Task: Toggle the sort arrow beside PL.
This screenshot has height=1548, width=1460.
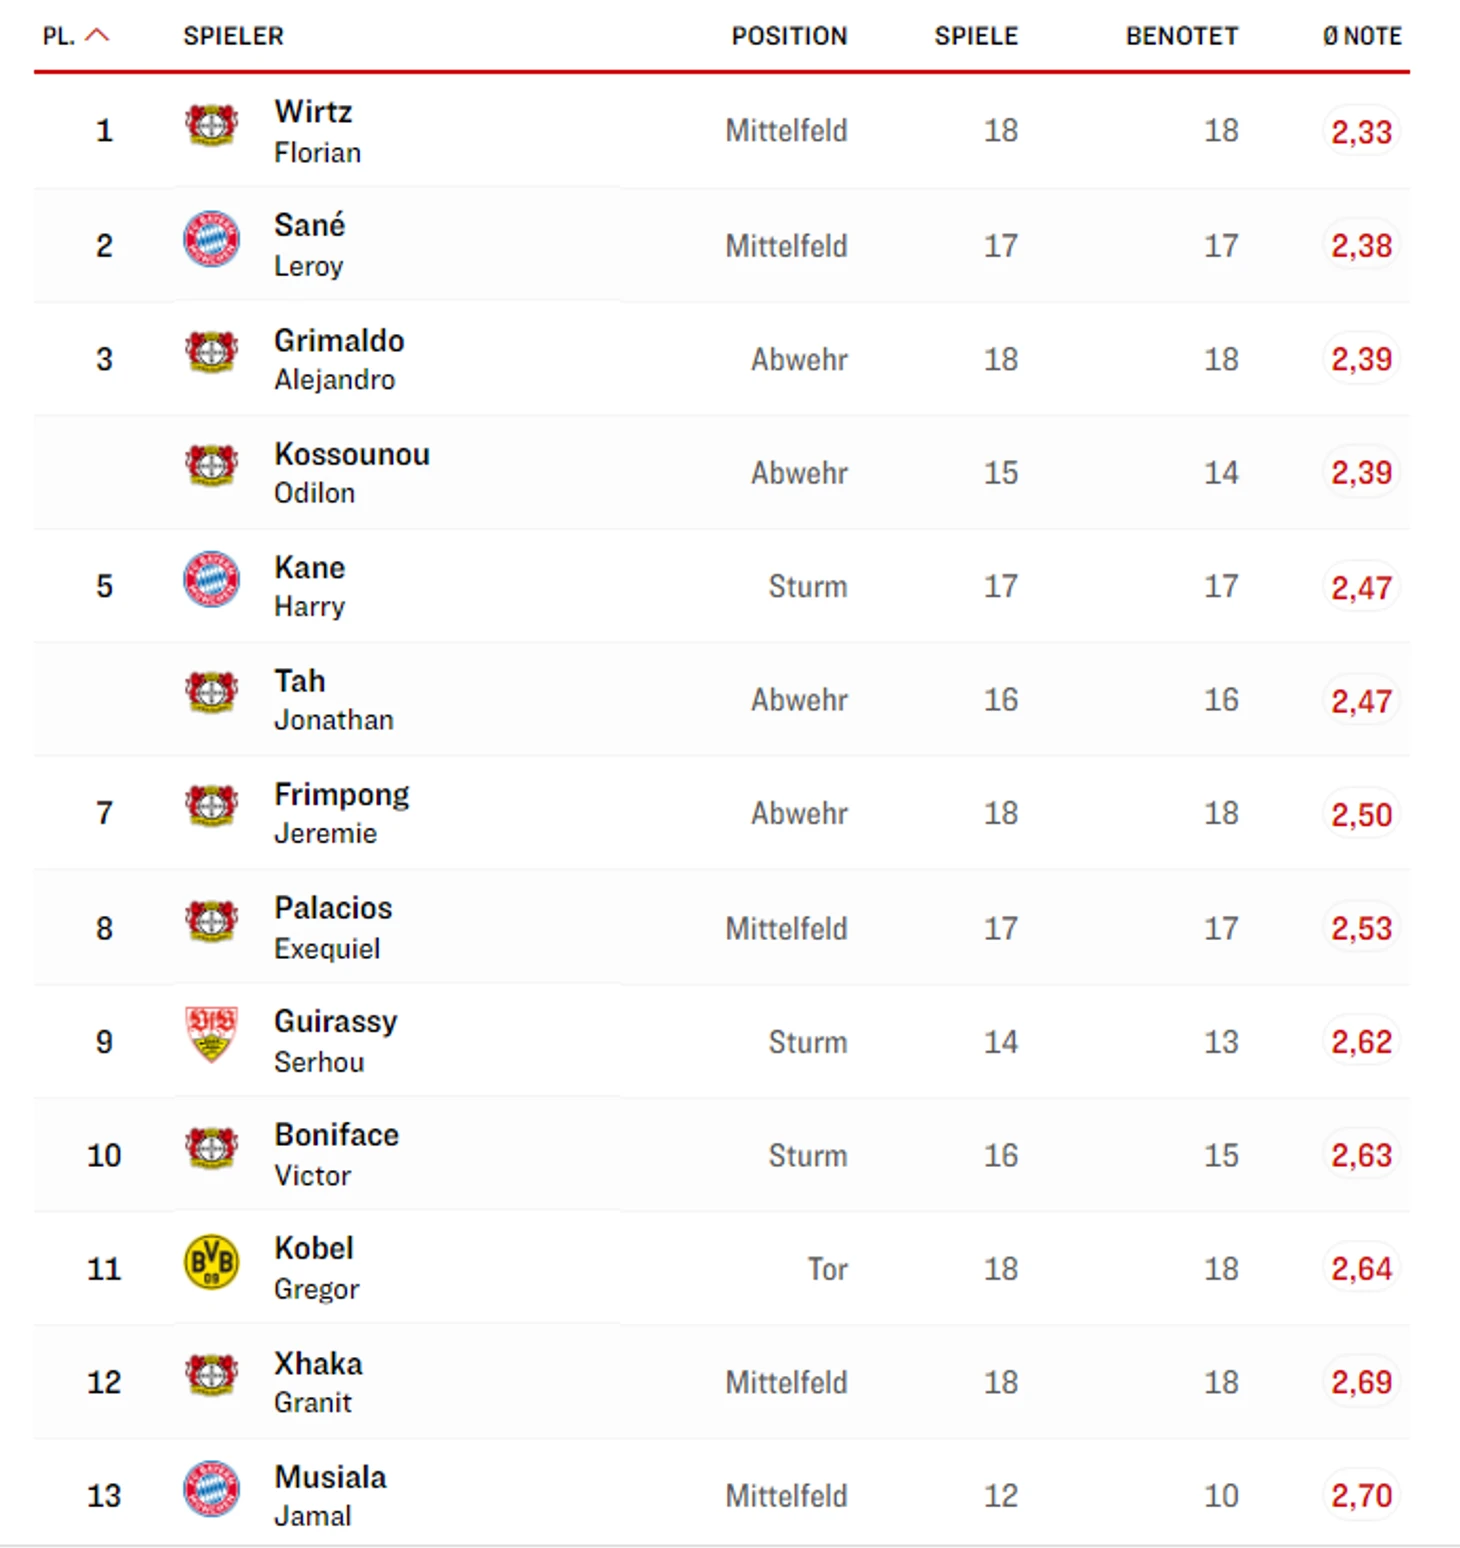Action: (x=97, y=35)
